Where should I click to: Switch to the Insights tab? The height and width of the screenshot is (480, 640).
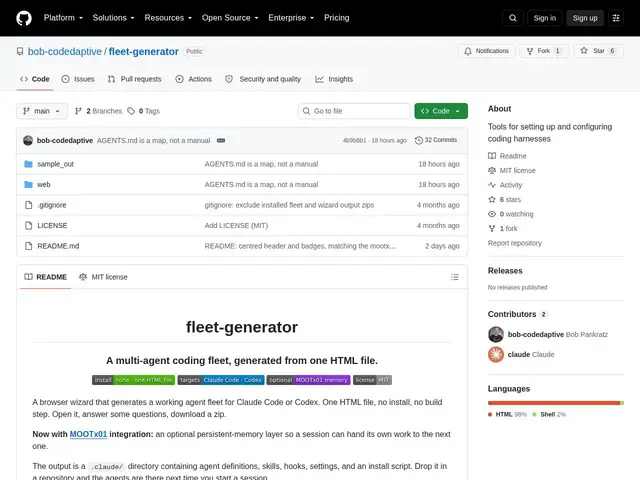coord(334,79)
